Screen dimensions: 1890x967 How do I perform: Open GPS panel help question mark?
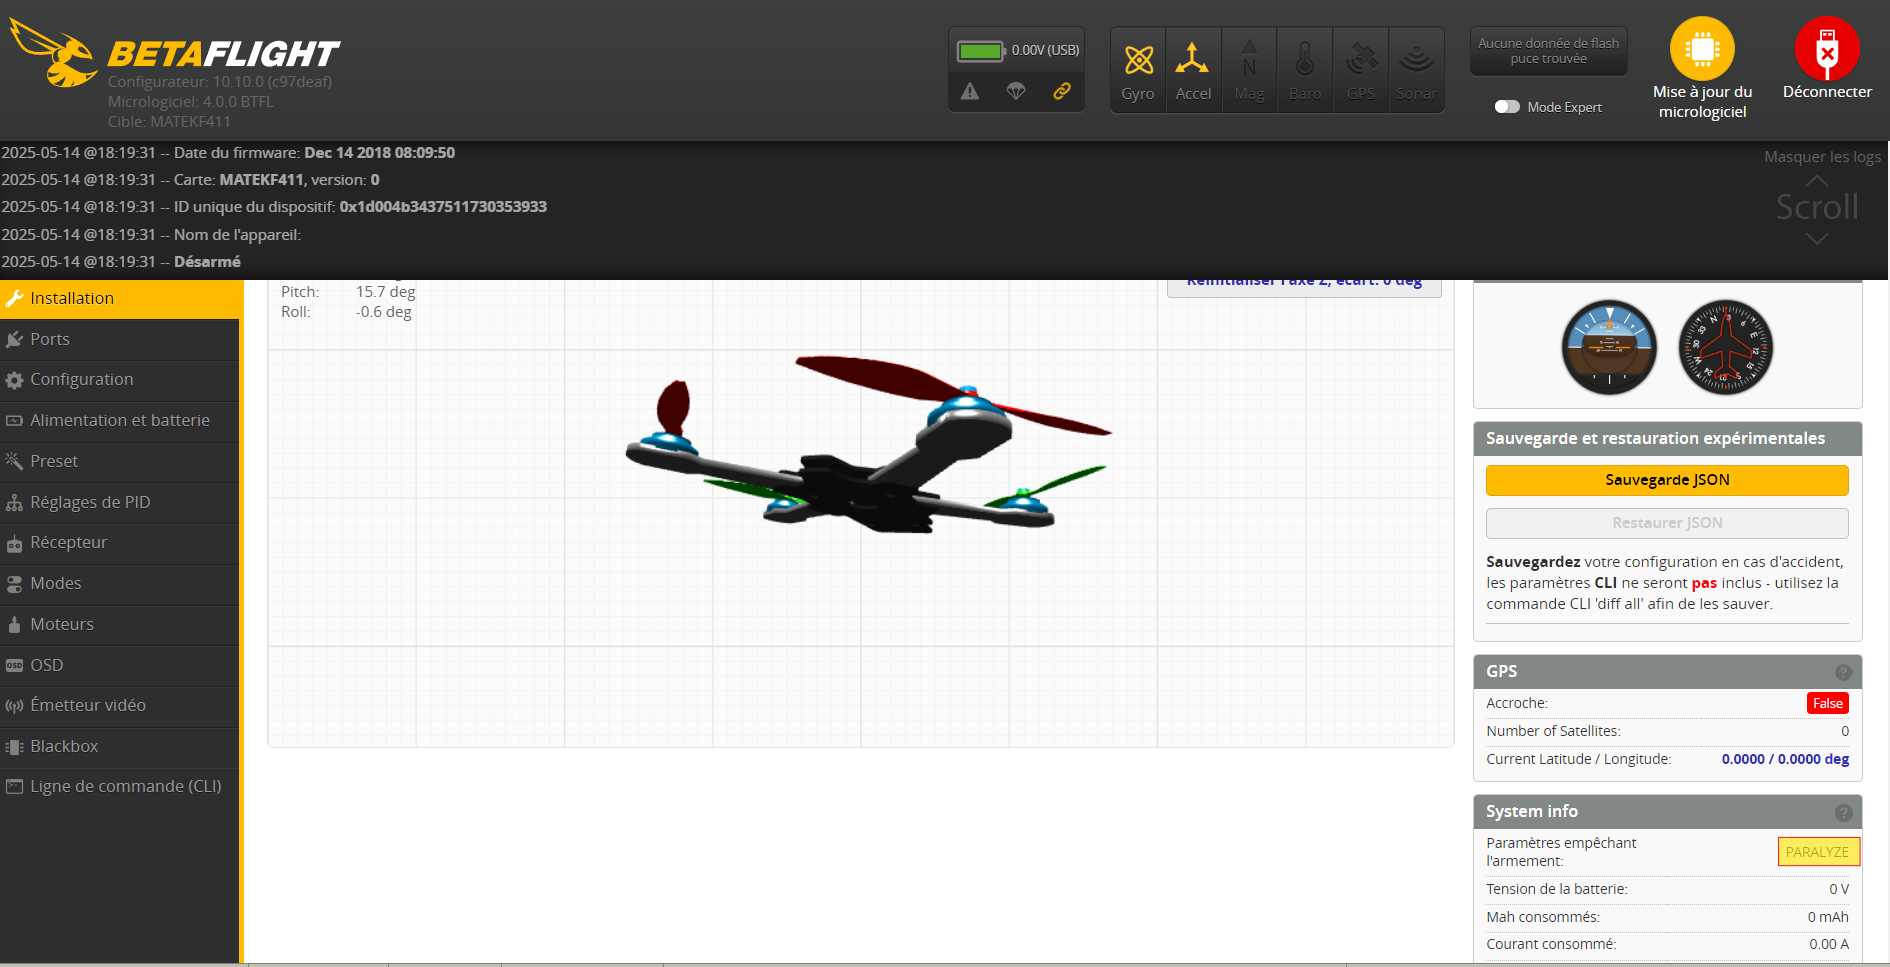(x=1843, y=672)
